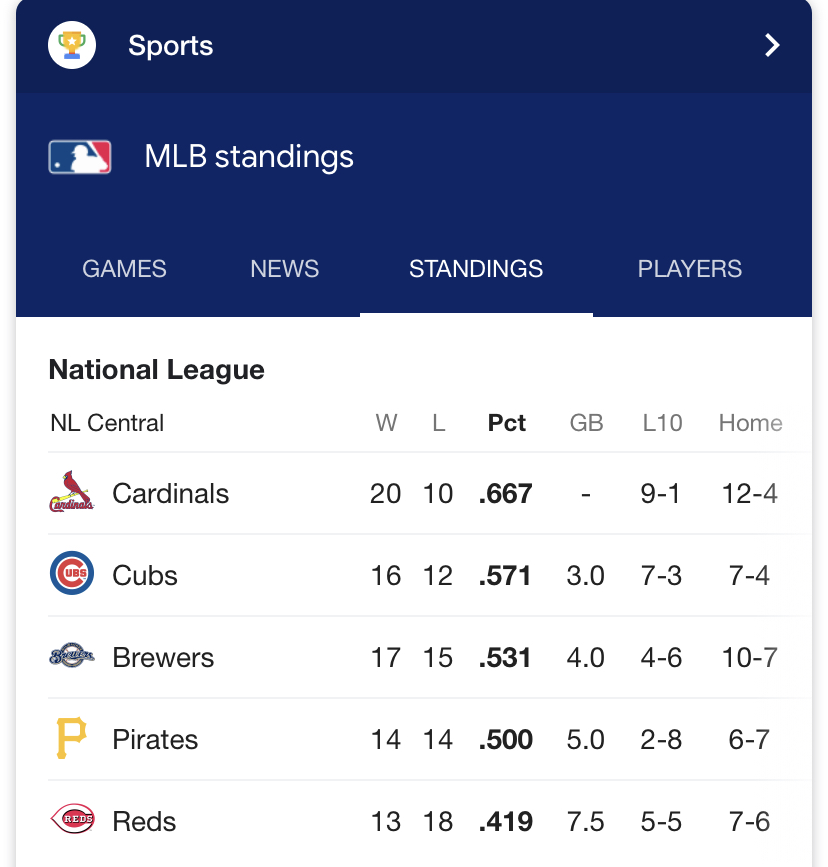Sort standings by Pct column header
Screen dimensions: 828x867
507,423
